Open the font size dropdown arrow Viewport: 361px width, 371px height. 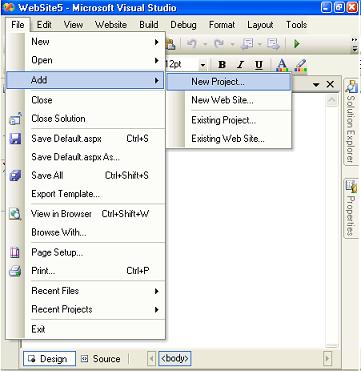click(x=203, y=65)
